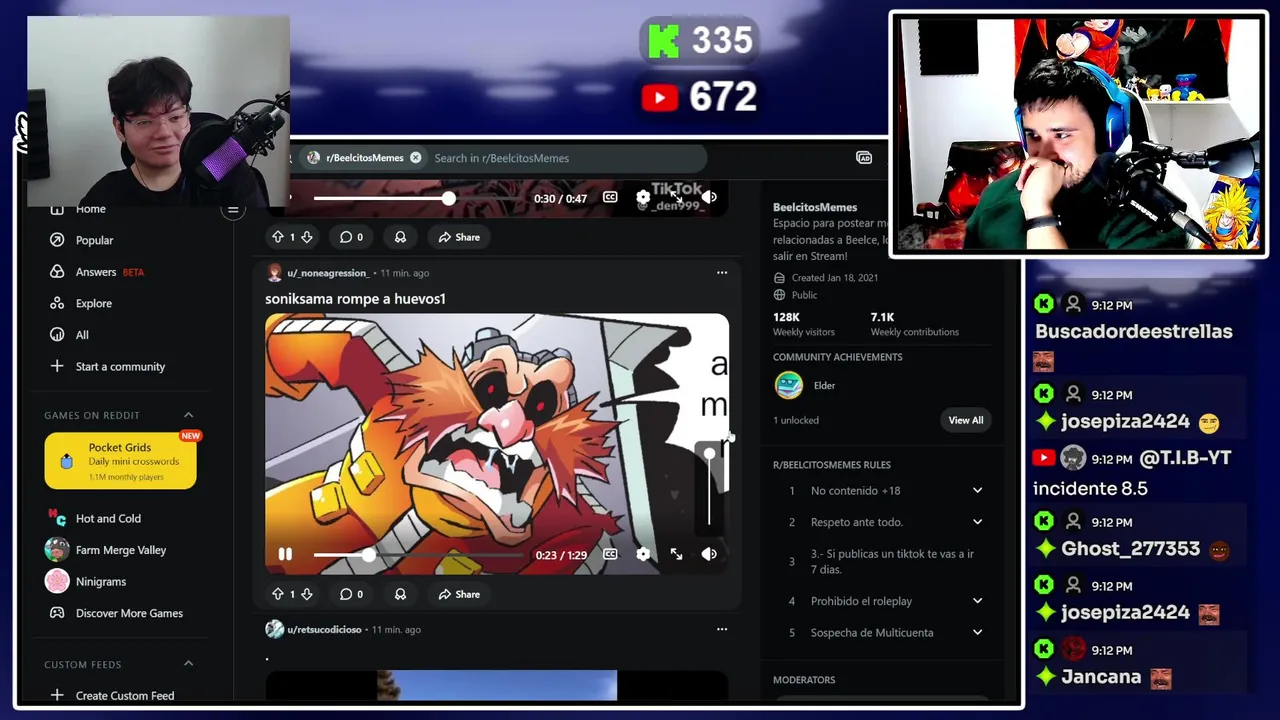This screenshot has height=720, width=1280.
Task: Upvote the first post above u/_noneagression_
Action: pyautogui.click(x=277, y=237)
